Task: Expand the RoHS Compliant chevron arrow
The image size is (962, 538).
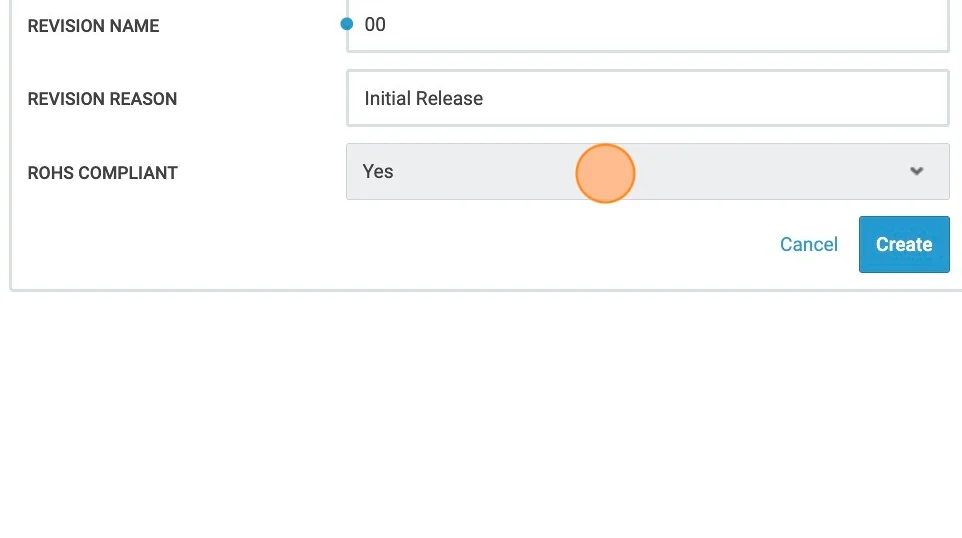Action: coord(916,171)
